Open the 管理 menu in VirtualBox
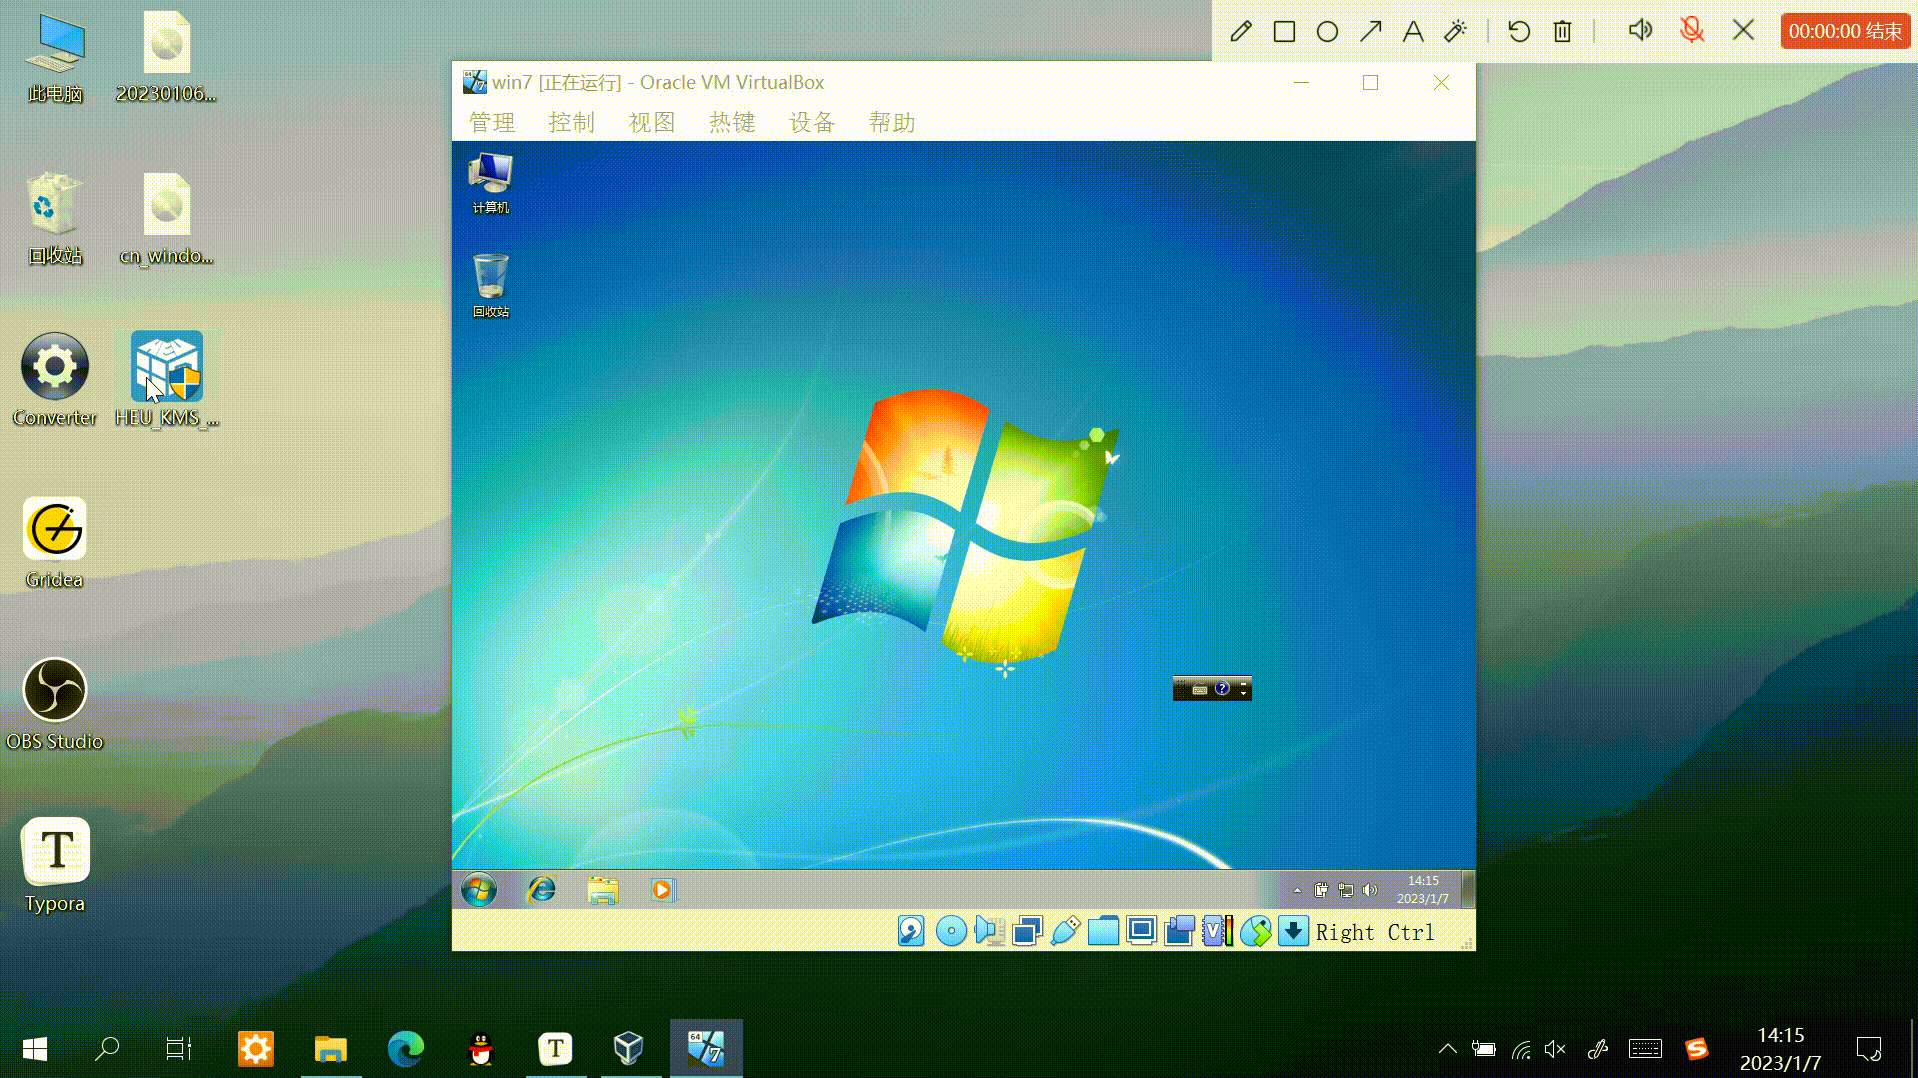Viewport: 1918px width, 1078px height. pos(492,122)
